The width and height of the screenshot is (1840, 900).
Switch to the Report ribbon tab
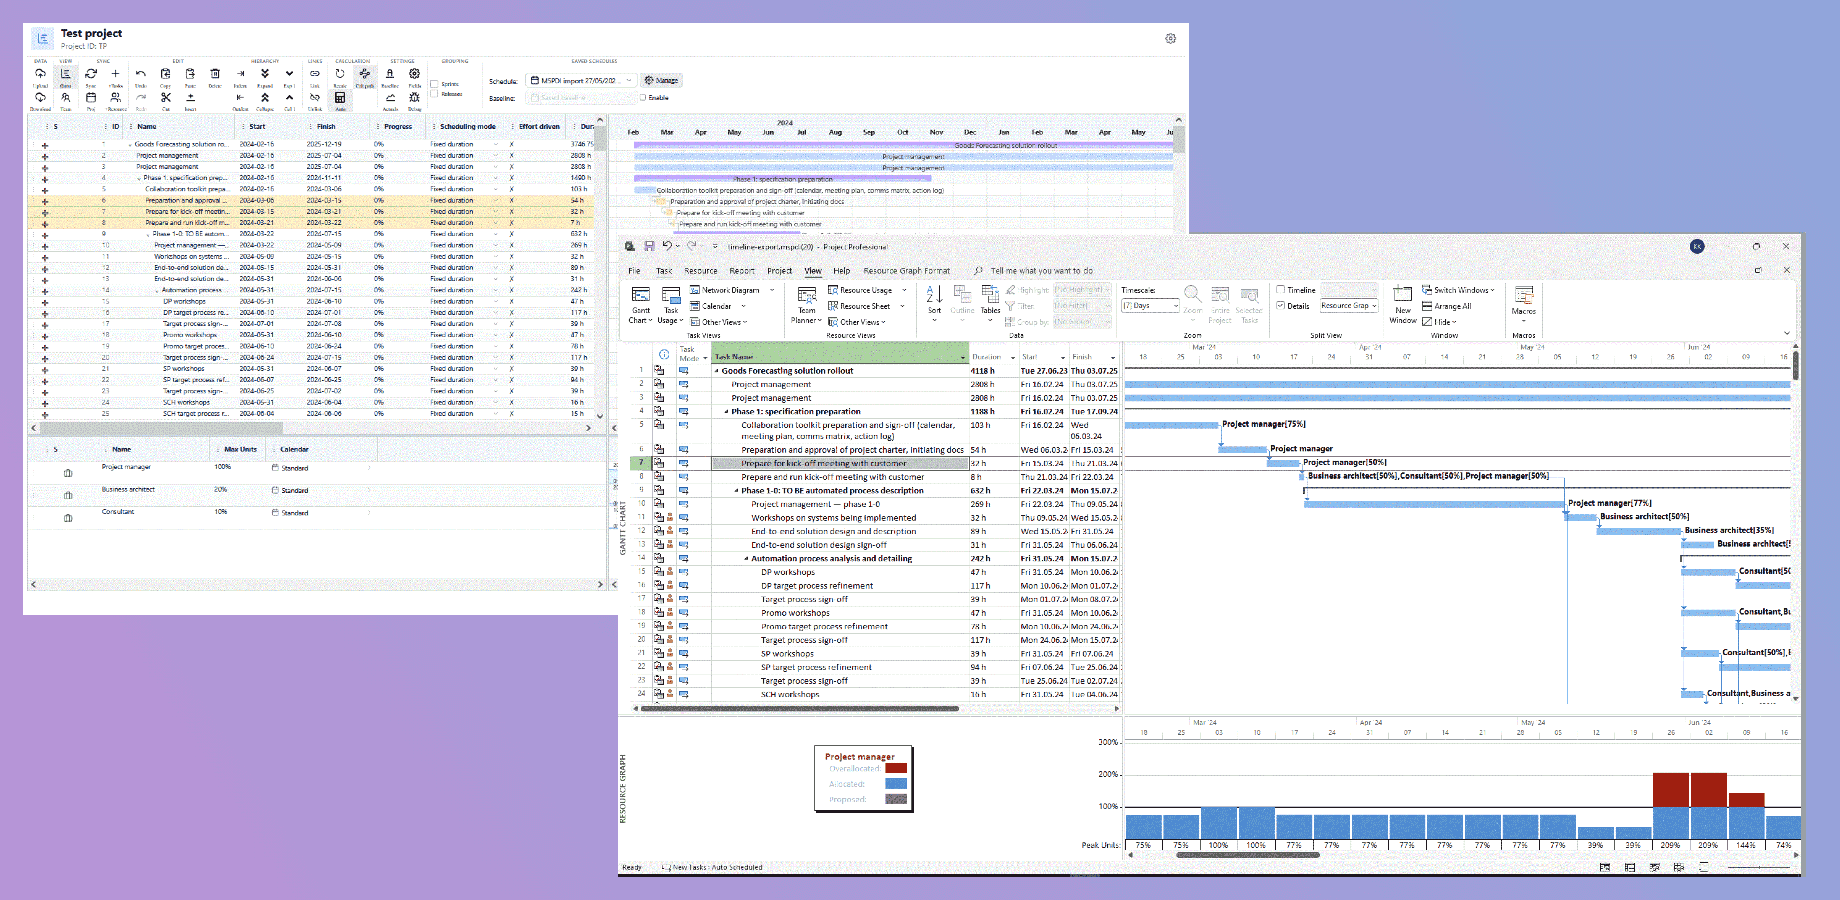[742, 271]
